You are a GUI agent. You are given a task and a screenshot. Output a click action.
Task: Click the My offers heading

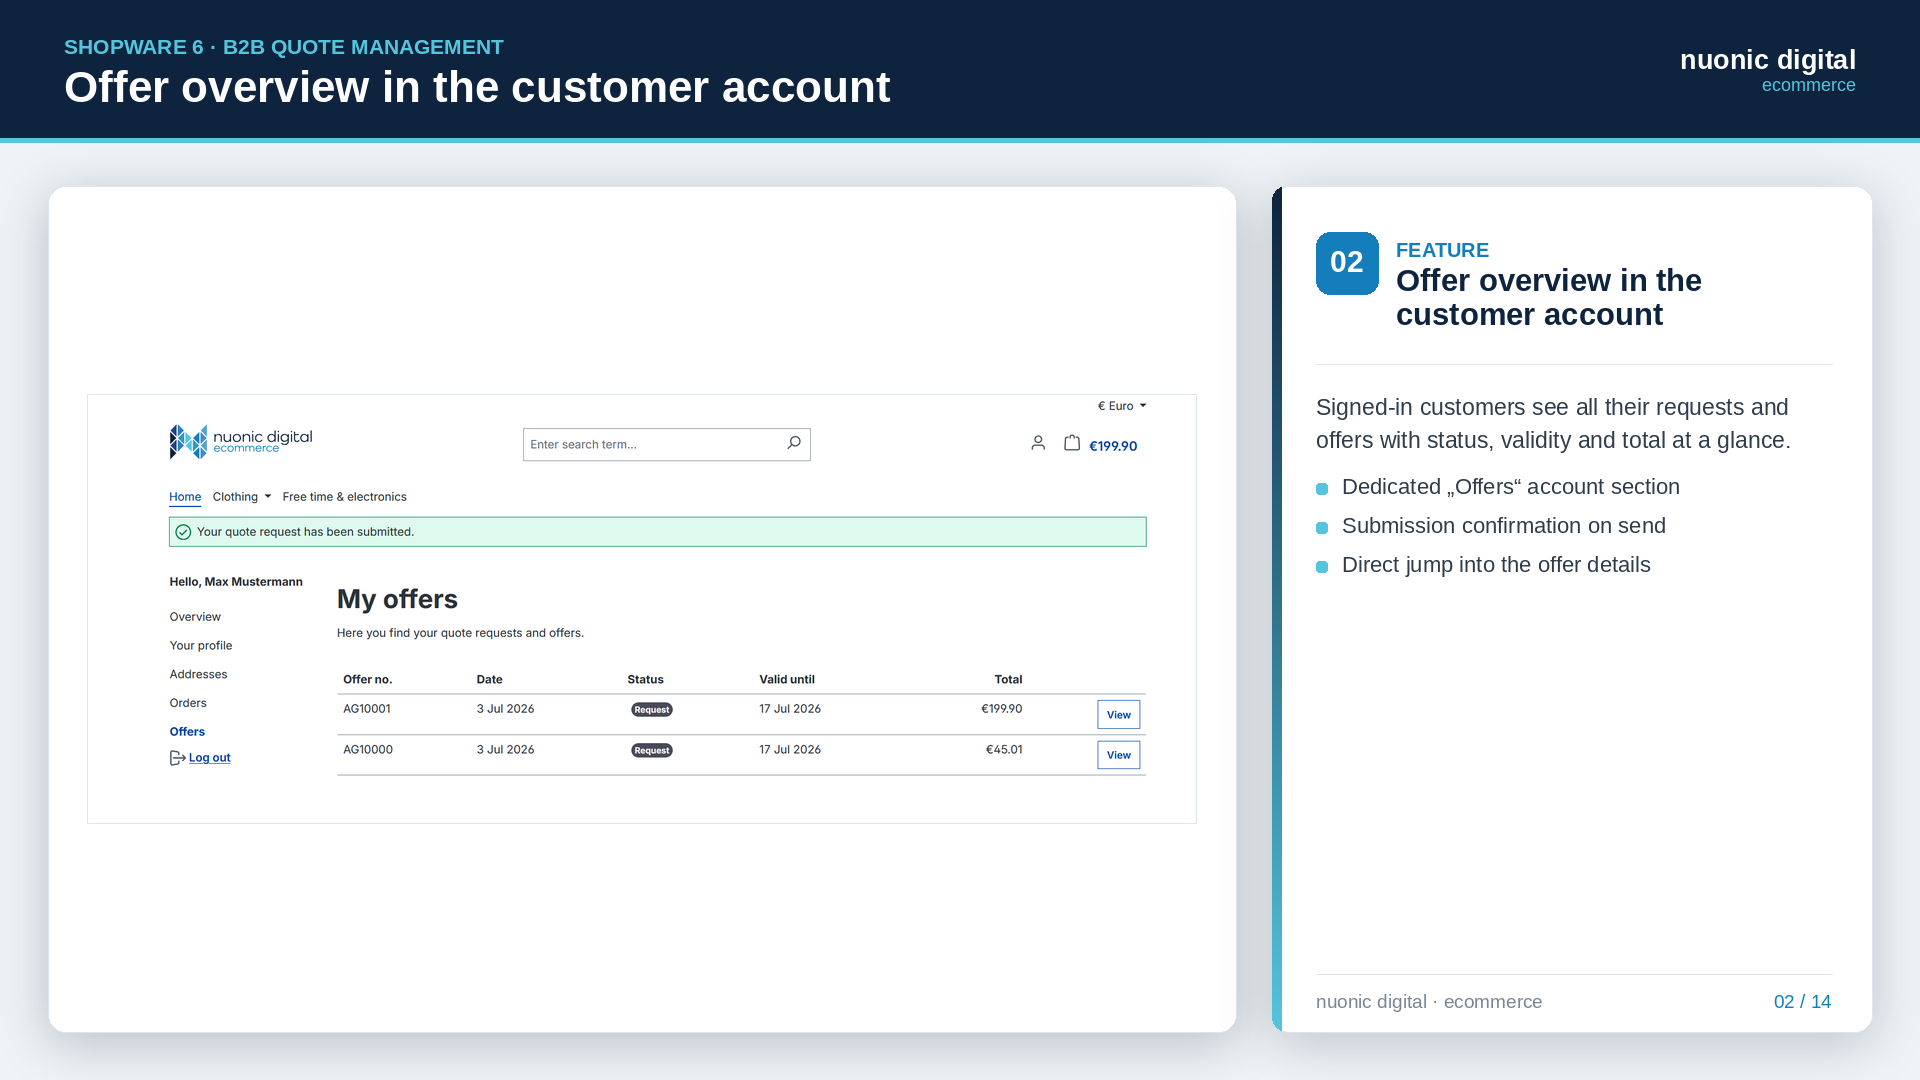(397, 599)
